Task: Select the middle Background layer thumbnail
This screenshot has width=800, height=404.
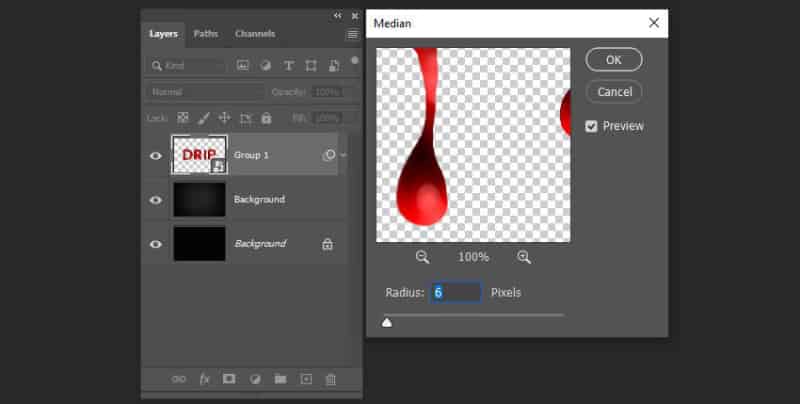Action: (199, 199)
